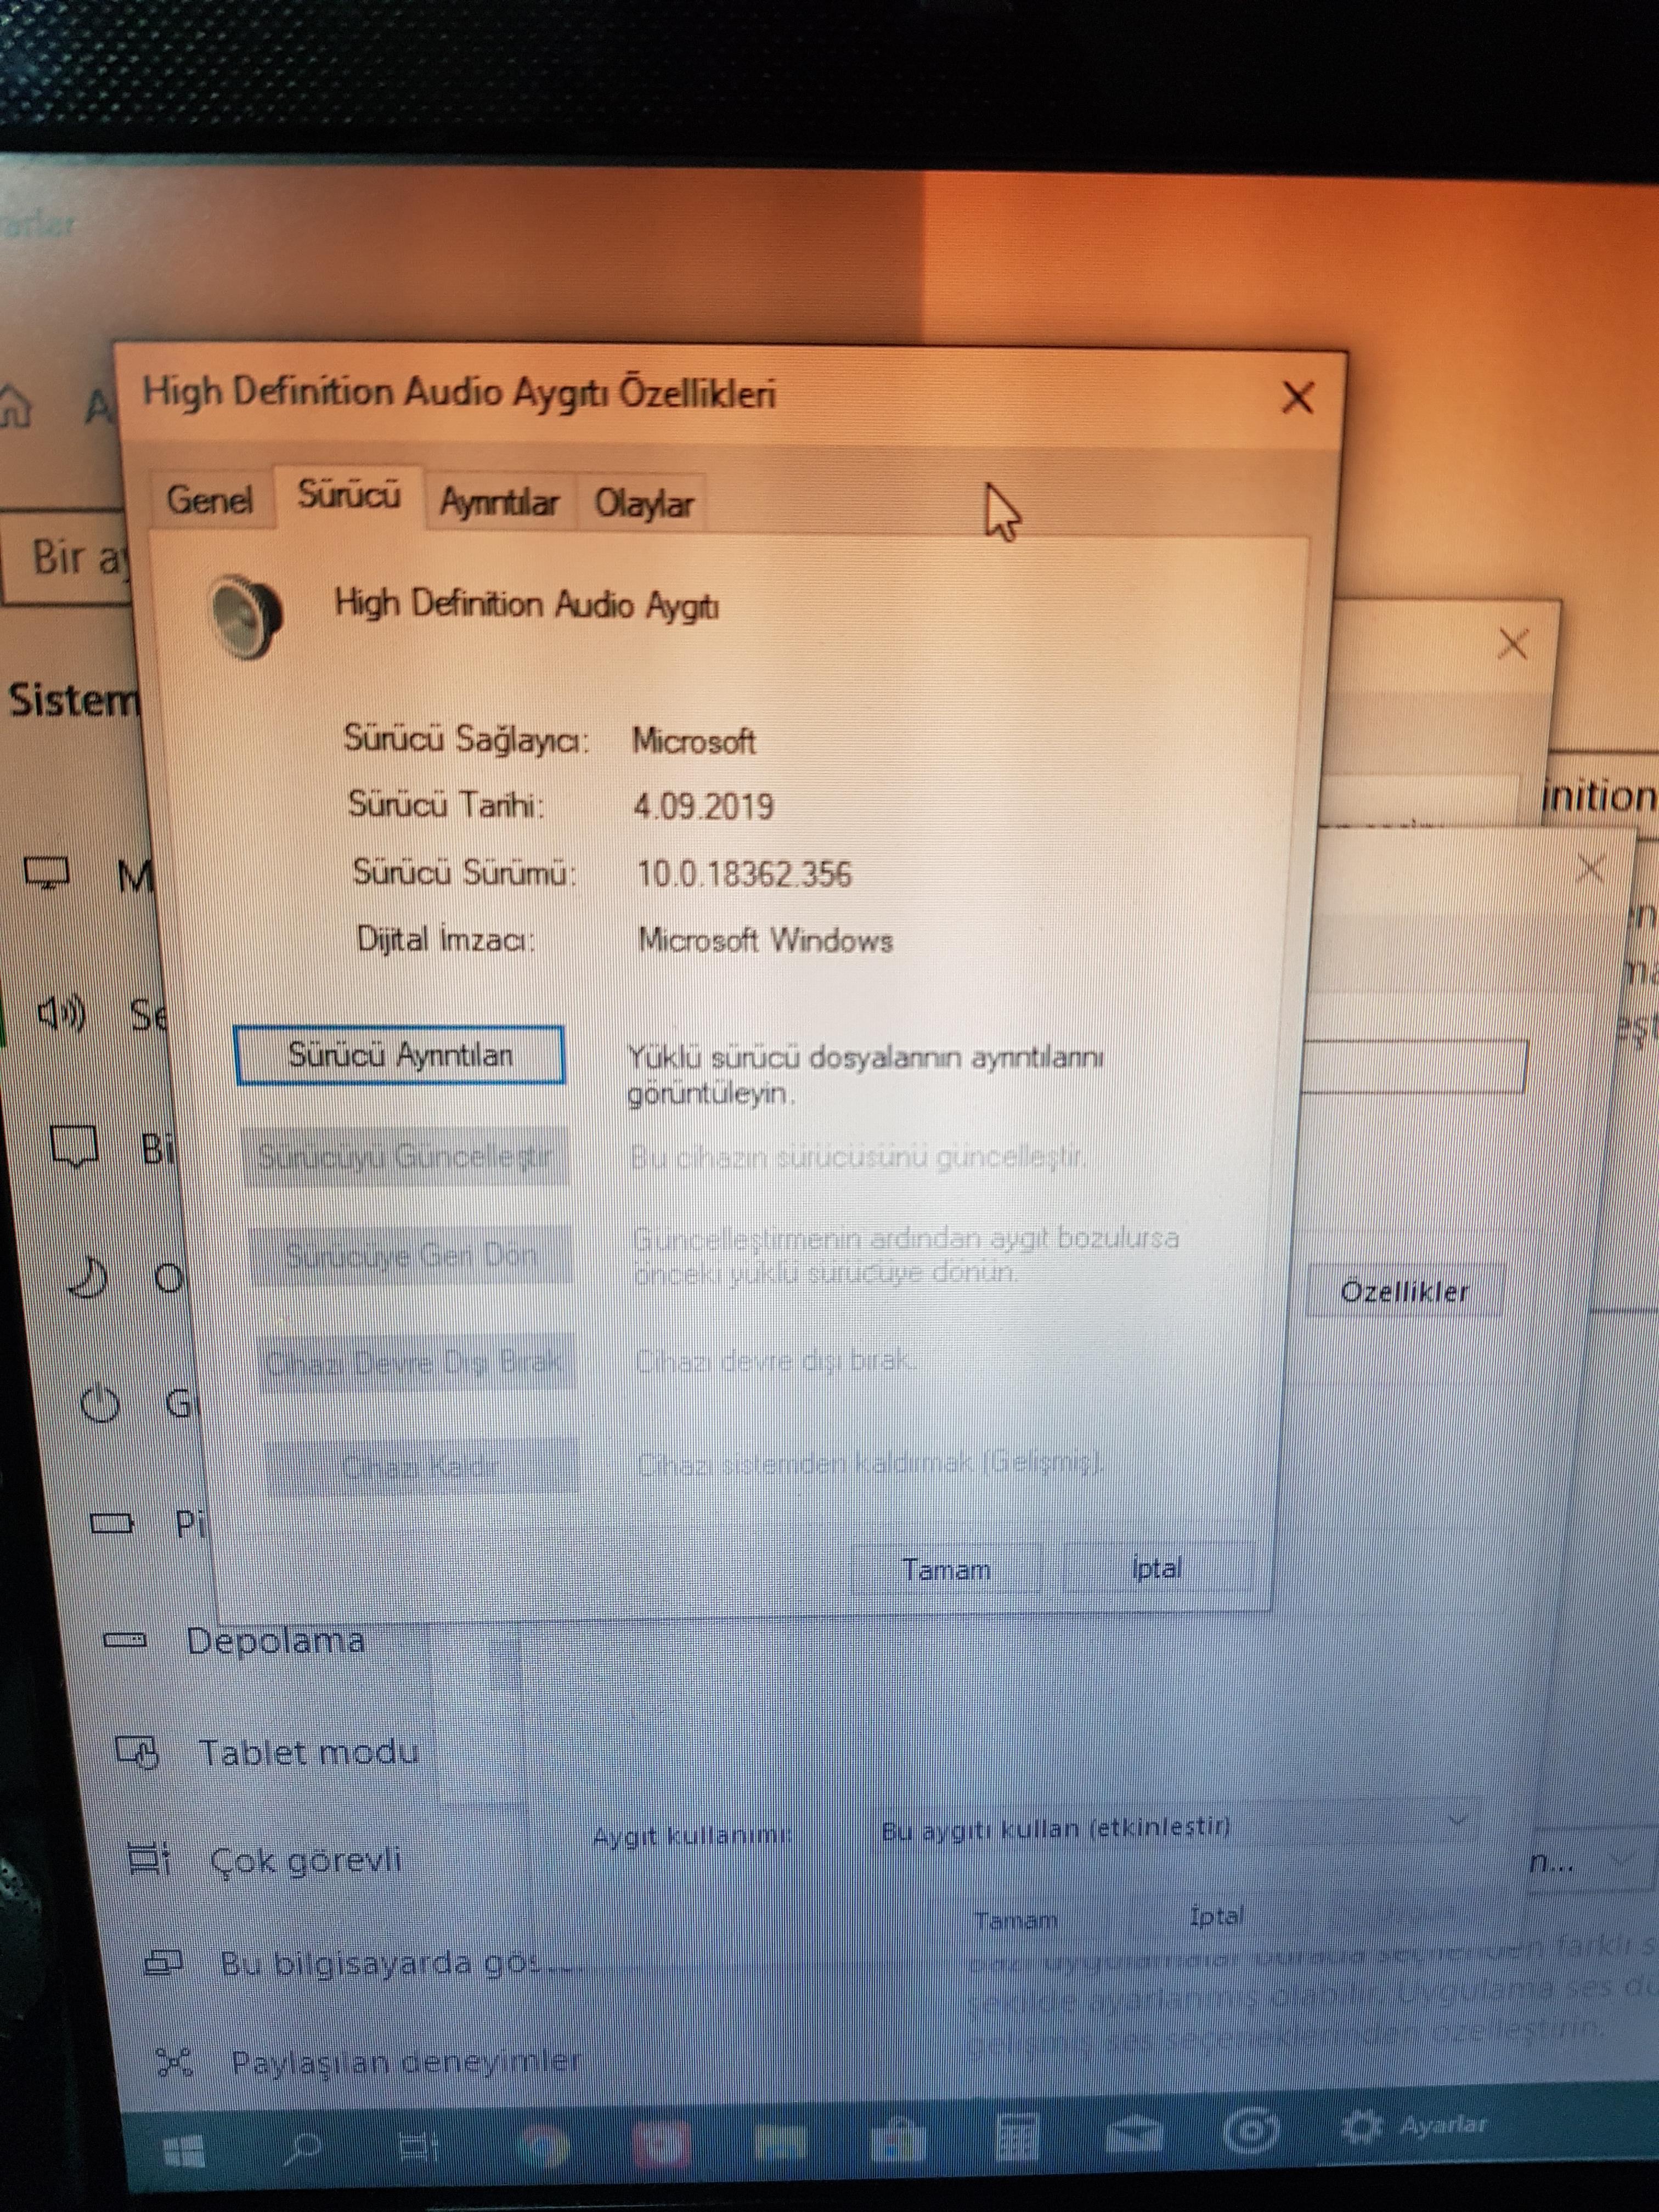Click the Sürücü Ayrıntıları button
This screenshot has width=1659, height=2212.
tap(400, 1054)
